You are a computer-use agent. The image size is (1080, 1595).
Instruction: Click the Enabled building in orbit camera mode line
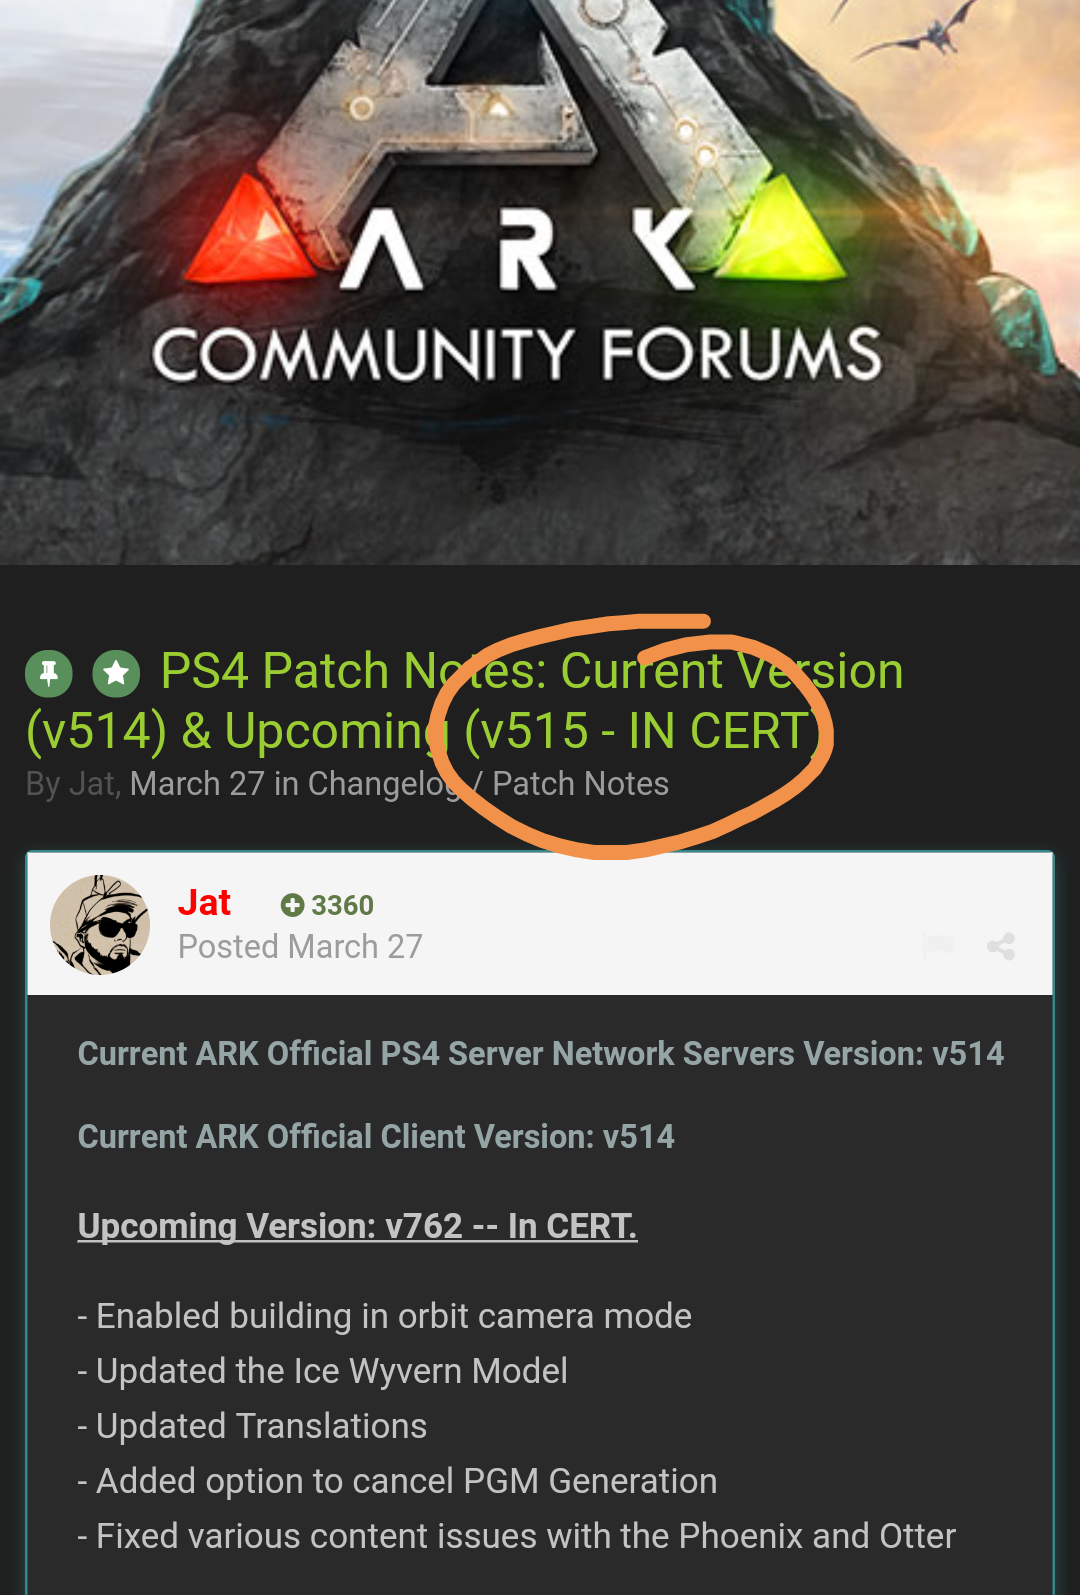coord(385,1316)
